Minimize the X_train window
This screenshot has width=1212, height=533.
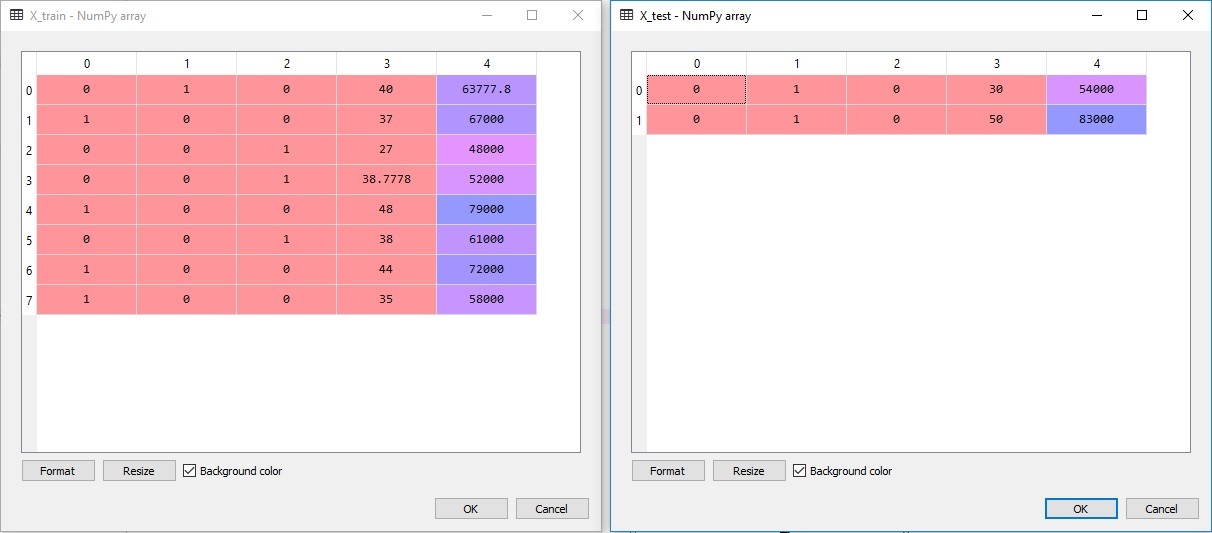[x=486, y=15]
